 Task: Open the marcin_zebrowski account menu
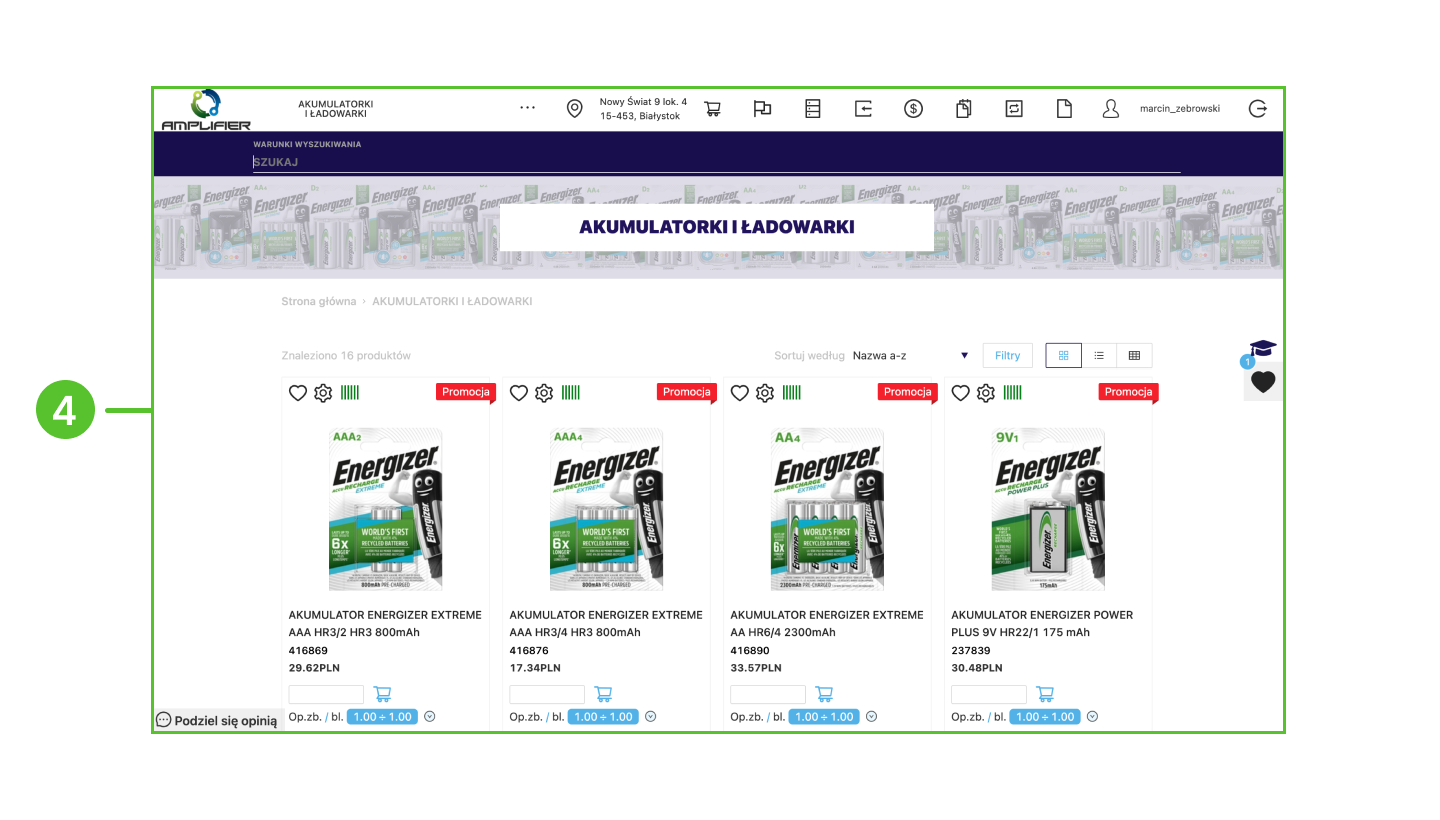tap(1180, 109)
